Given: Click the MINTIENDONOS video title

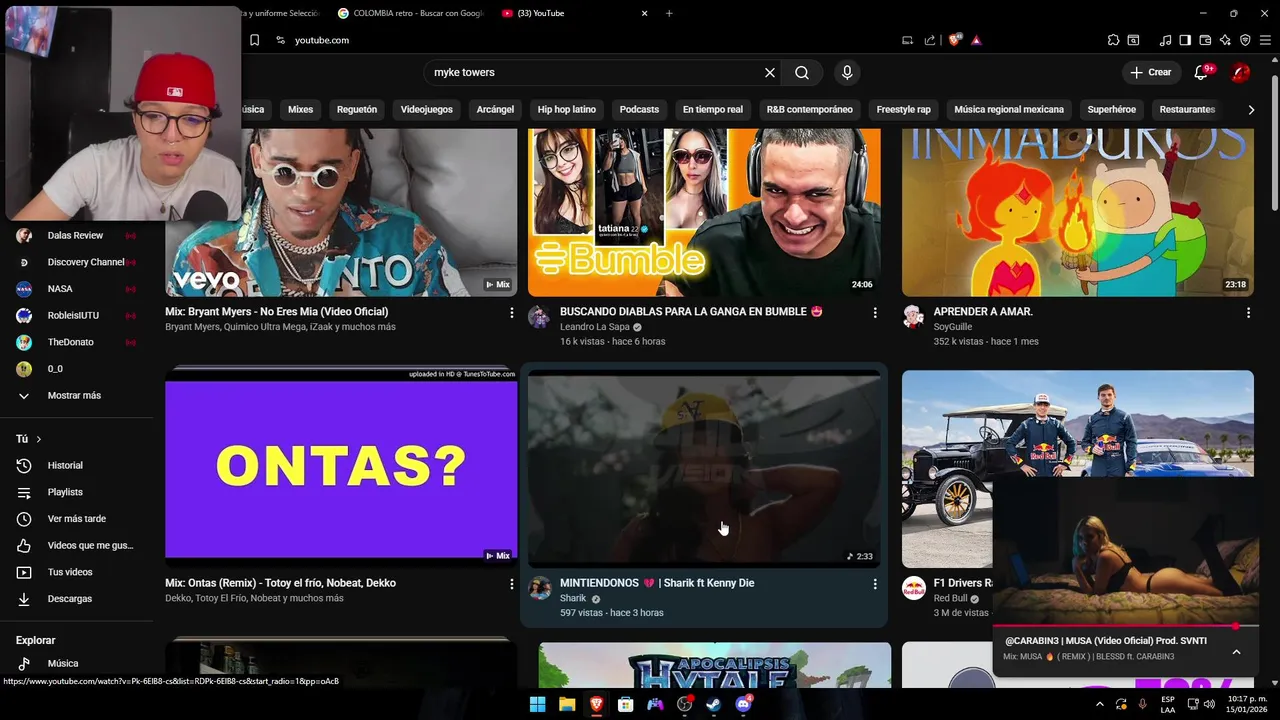Looking at the screenshot, I should (657, 583).
